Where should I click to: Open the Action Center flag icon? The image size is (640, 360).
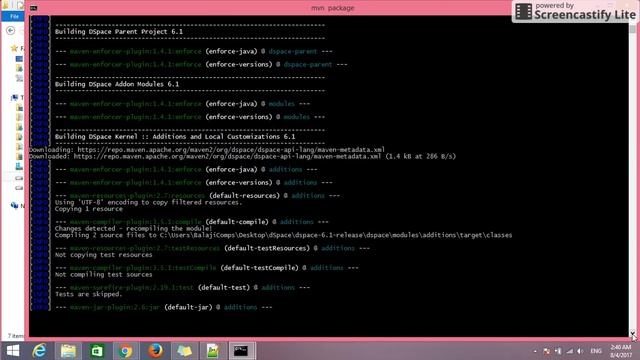[547, 351]
